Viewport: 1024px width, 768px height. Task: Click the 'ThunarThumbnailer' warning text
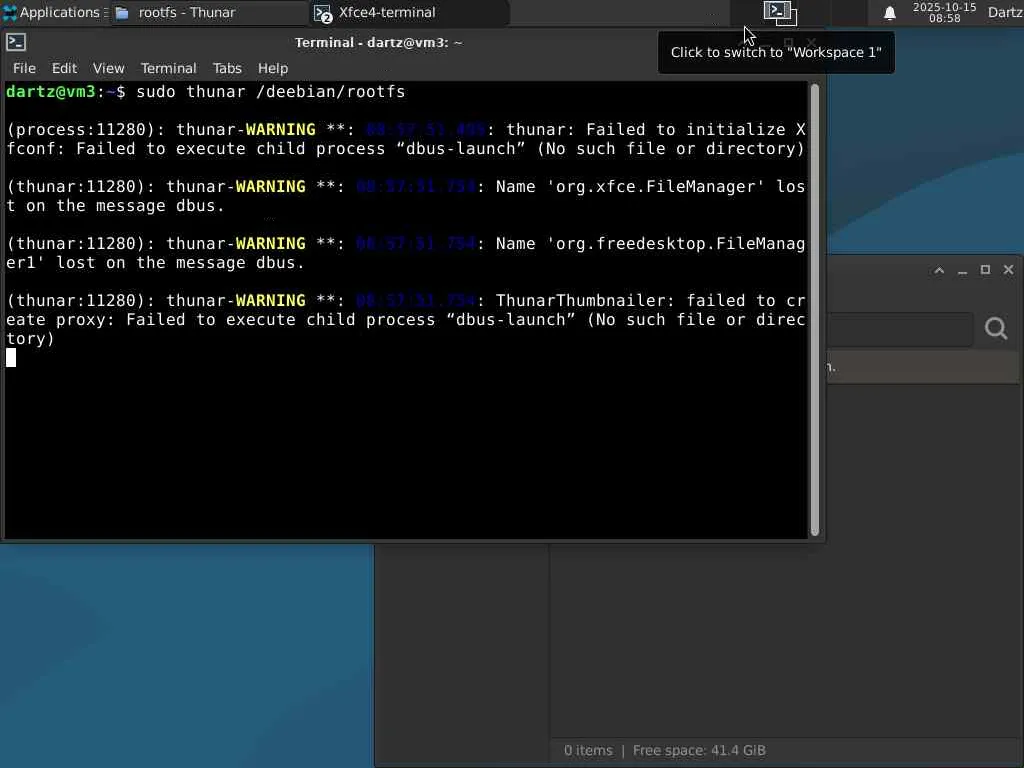pyautogui.click(x=585, y=300)
